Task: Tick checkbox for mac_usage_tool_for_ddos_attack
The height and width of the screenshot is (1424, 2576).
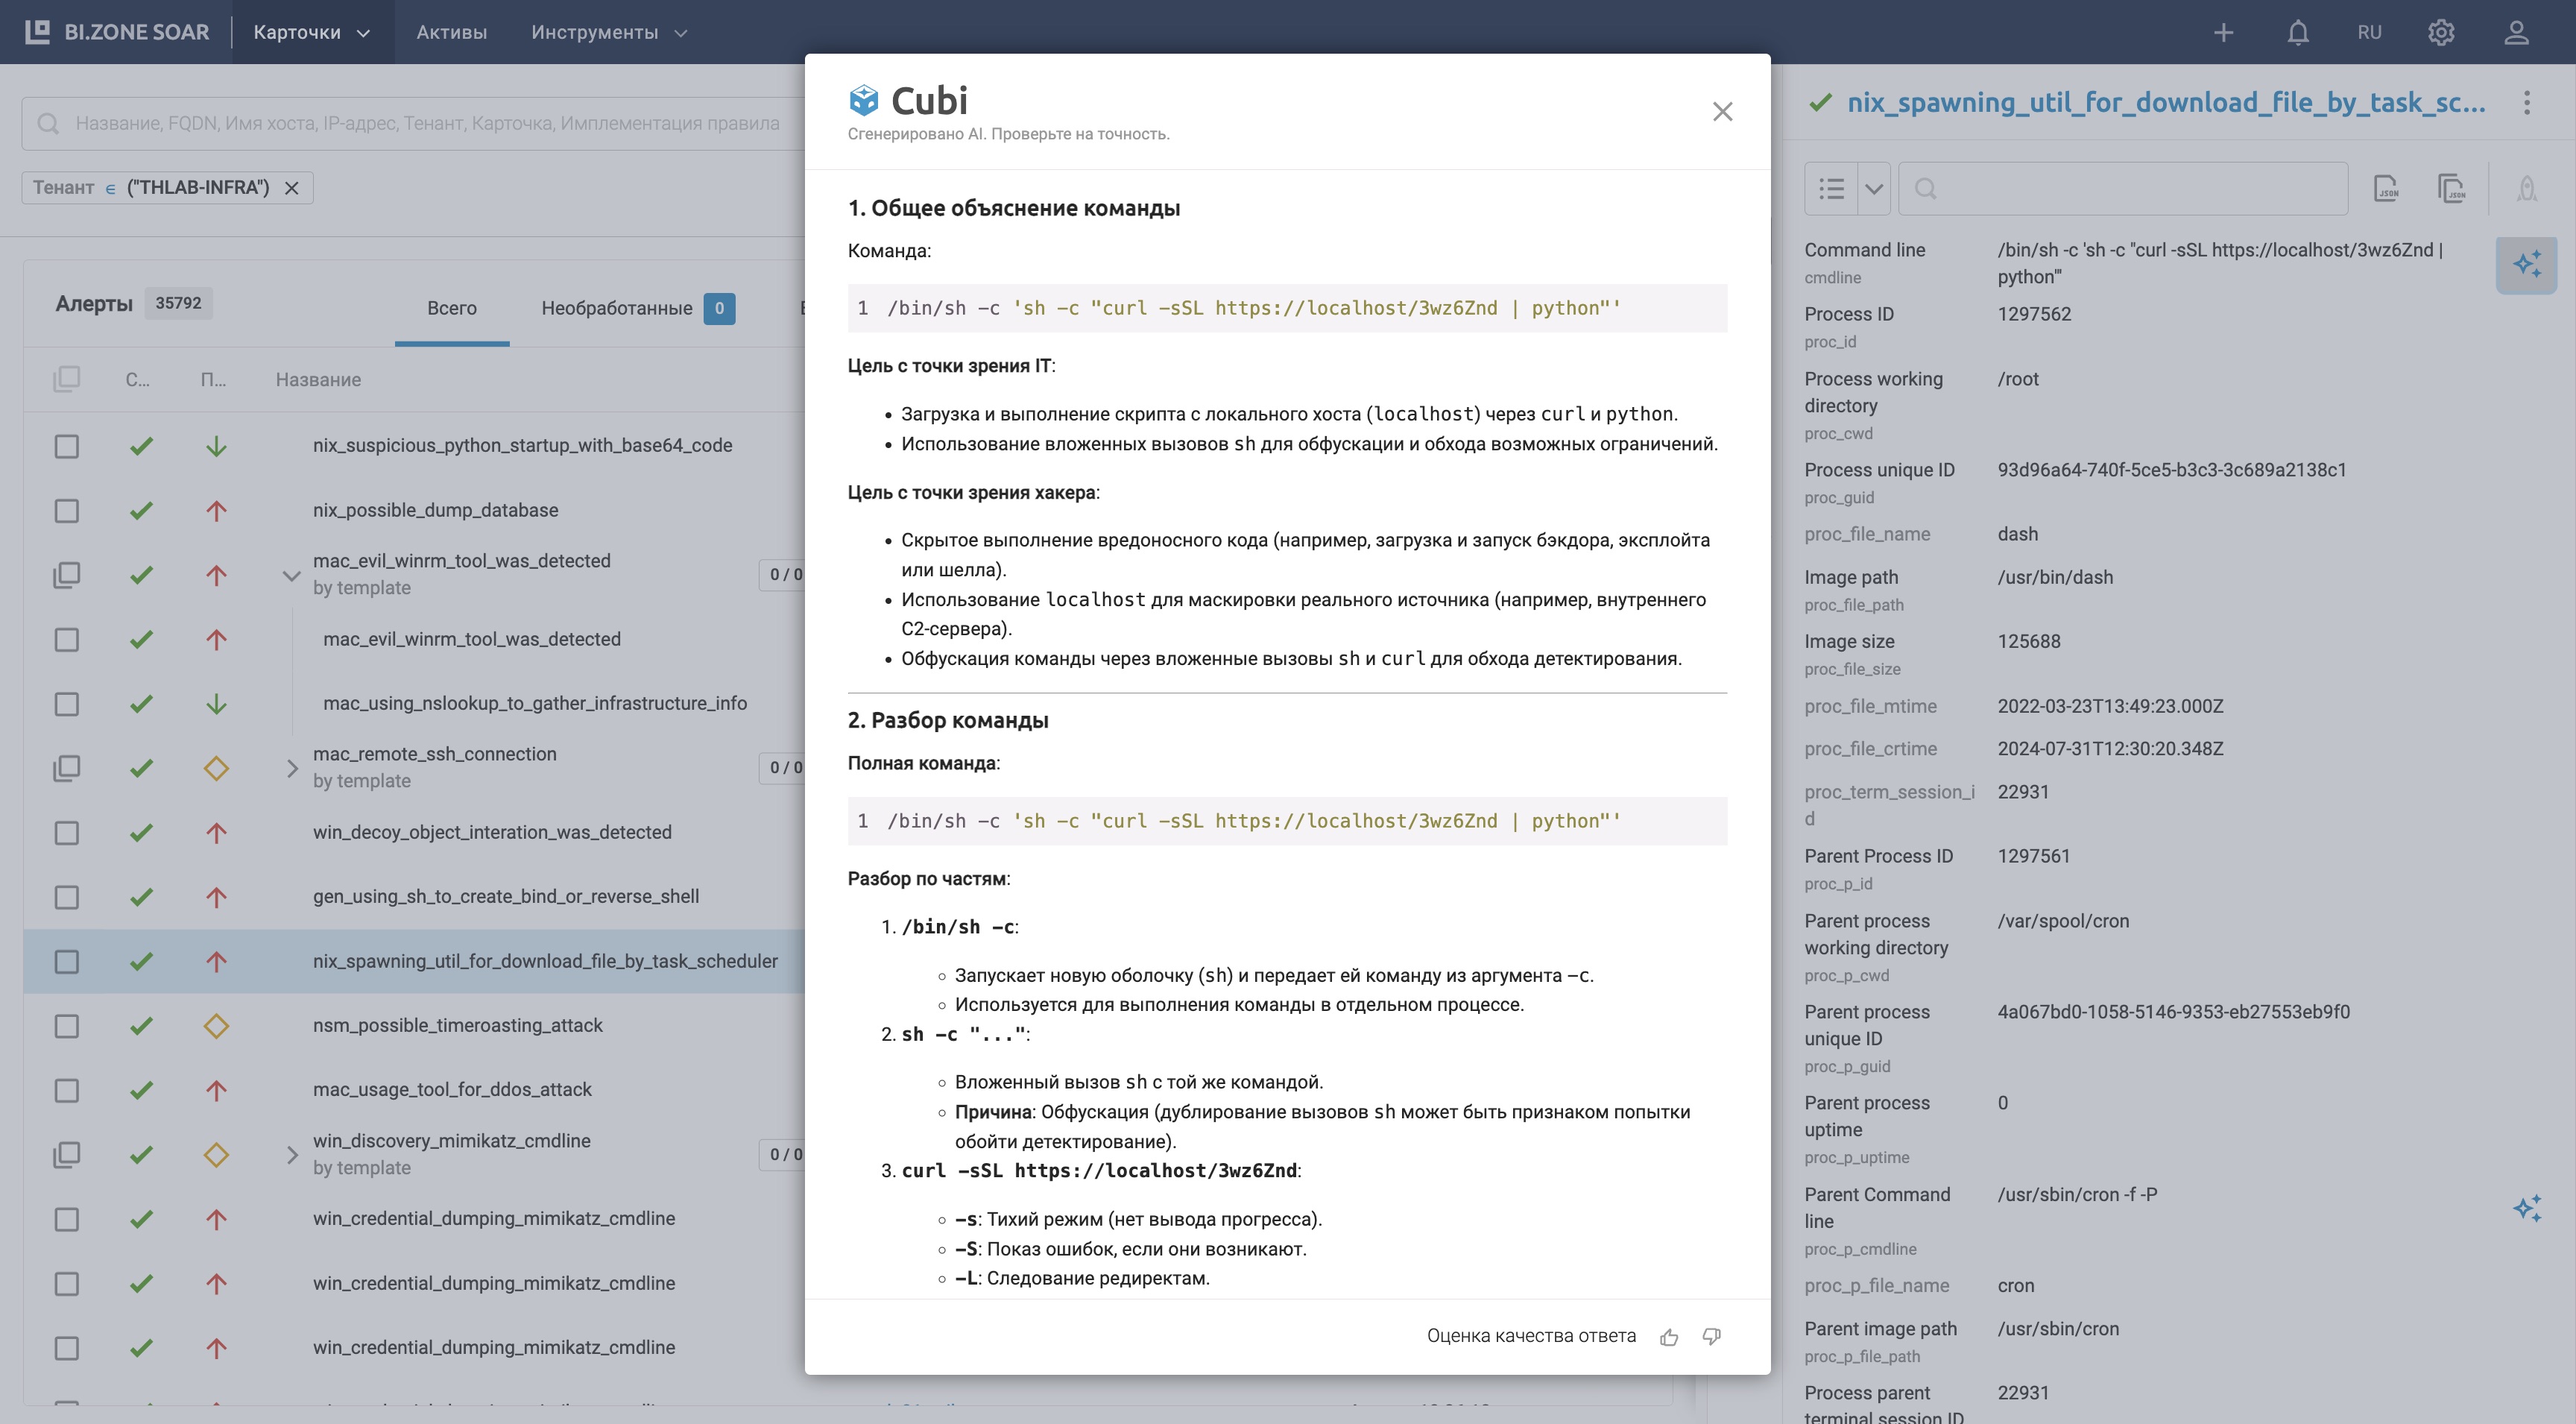Action: coord(67,1090)
